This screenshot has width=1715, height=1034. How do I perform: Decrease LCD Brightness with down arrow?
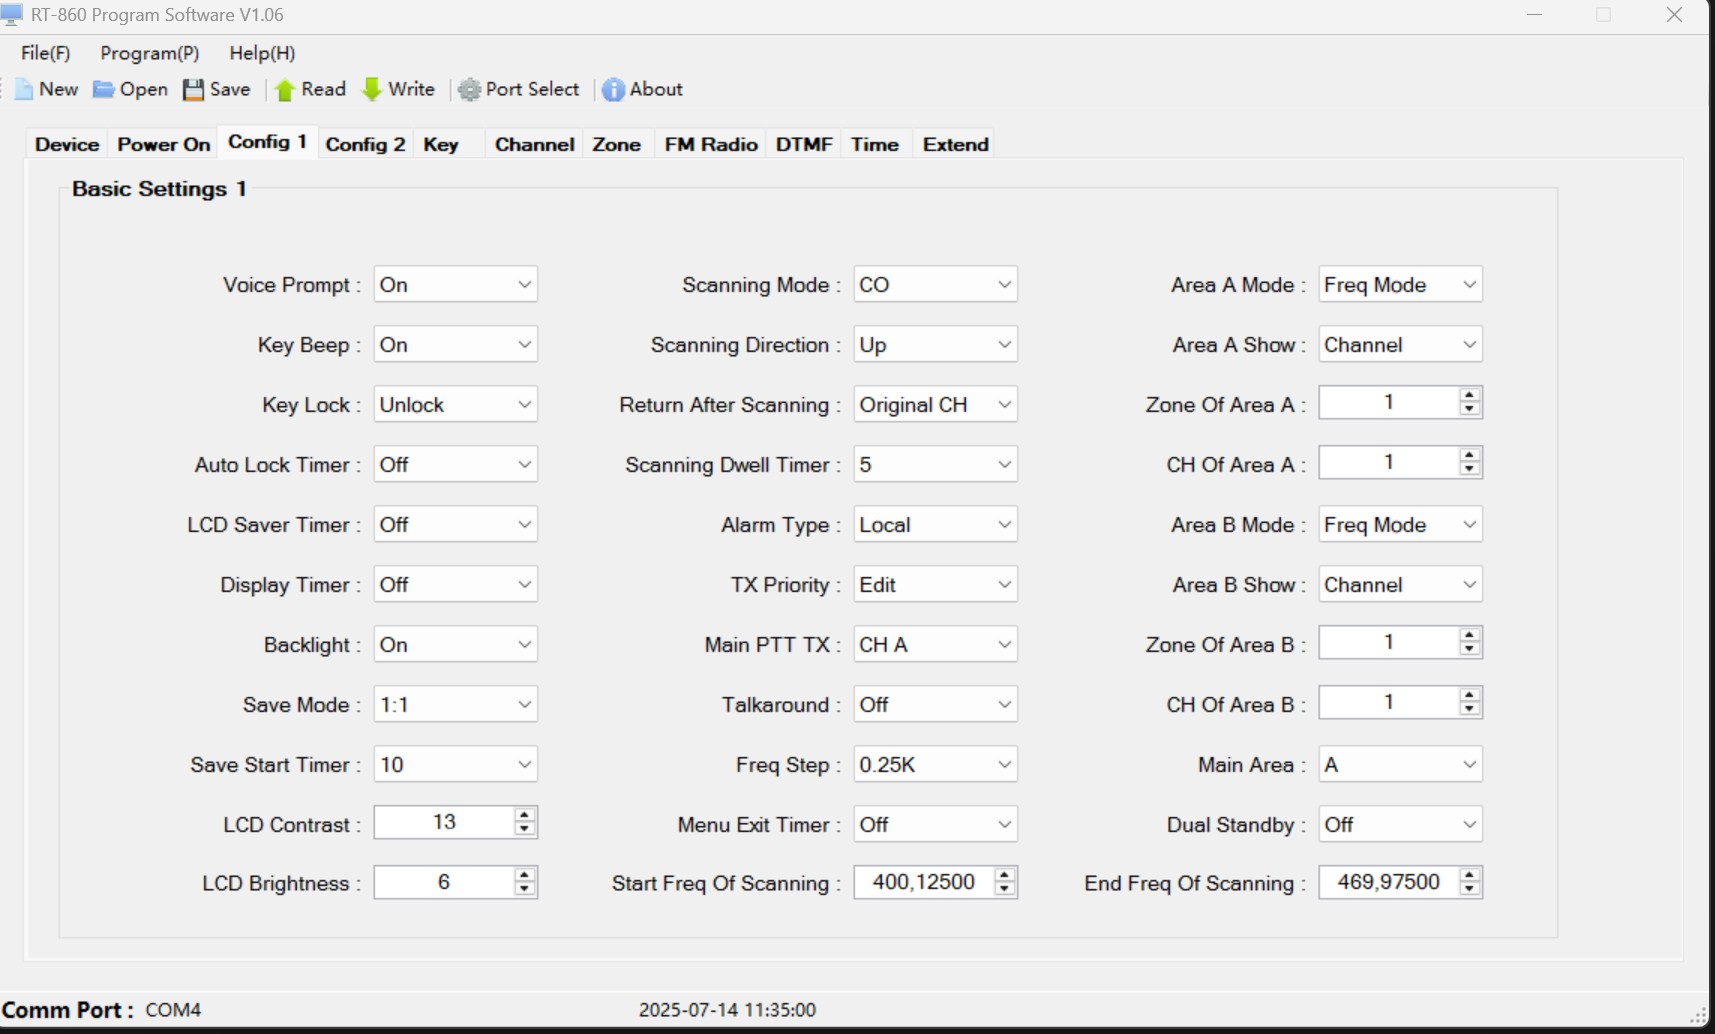(524, 888)
